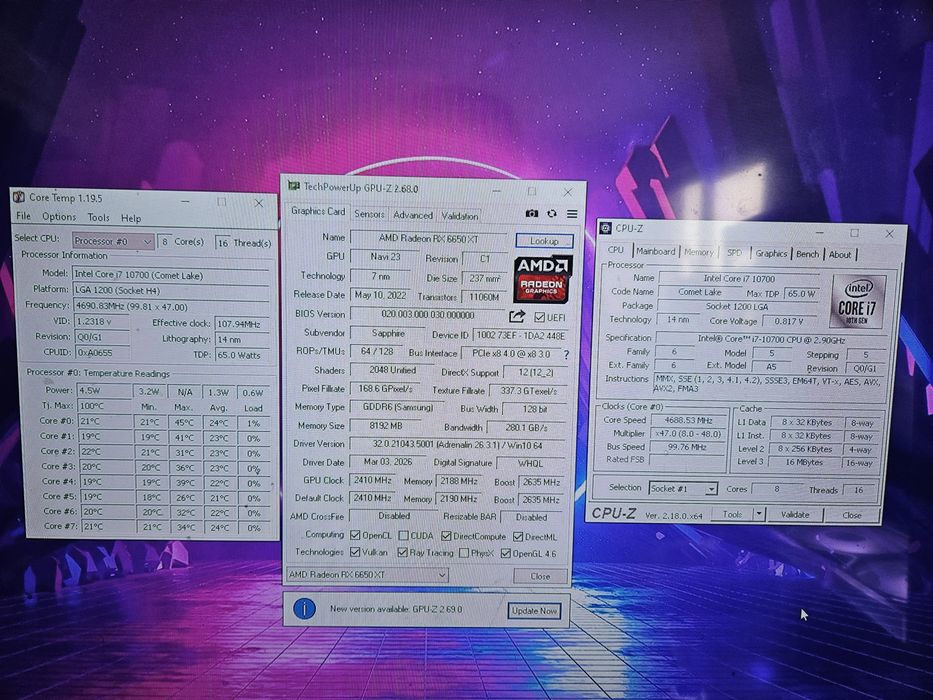Open the Socket #1 selection dropdown
This screenshot has height=700, width=933.
(x=682, y=489)
